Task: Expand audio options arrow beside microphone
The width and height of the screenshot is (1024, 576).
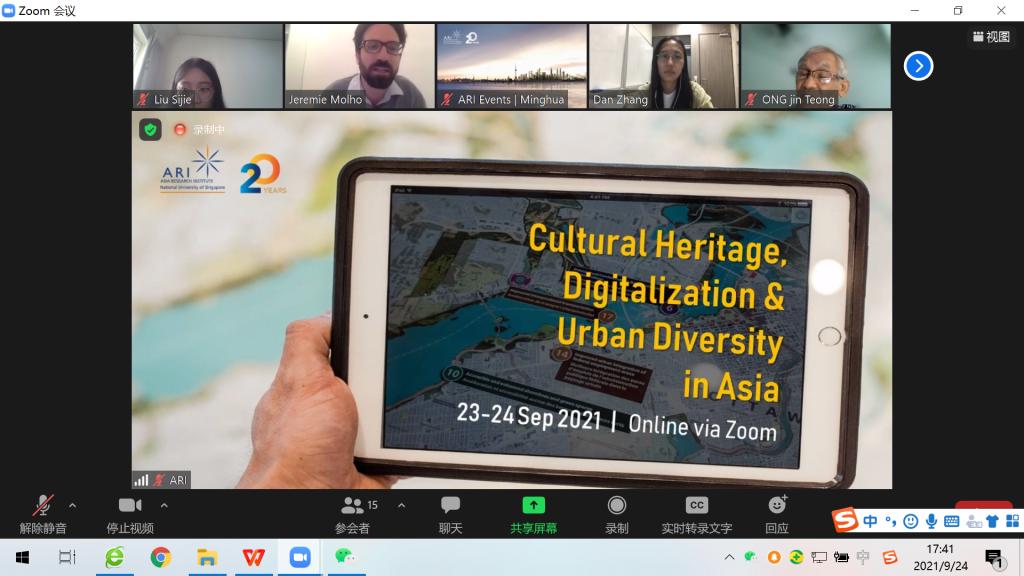Action: pos(72,505)
